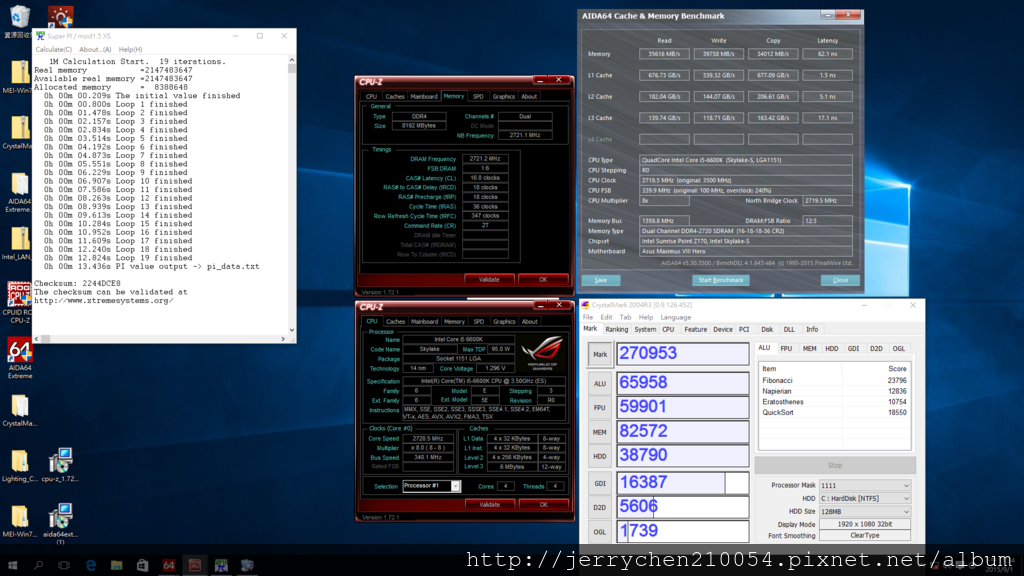1024x576 pixels.
Task: Switch to CPU-Z via its taskbar icon
Action: pyautogui.click(x=195, y=565)
